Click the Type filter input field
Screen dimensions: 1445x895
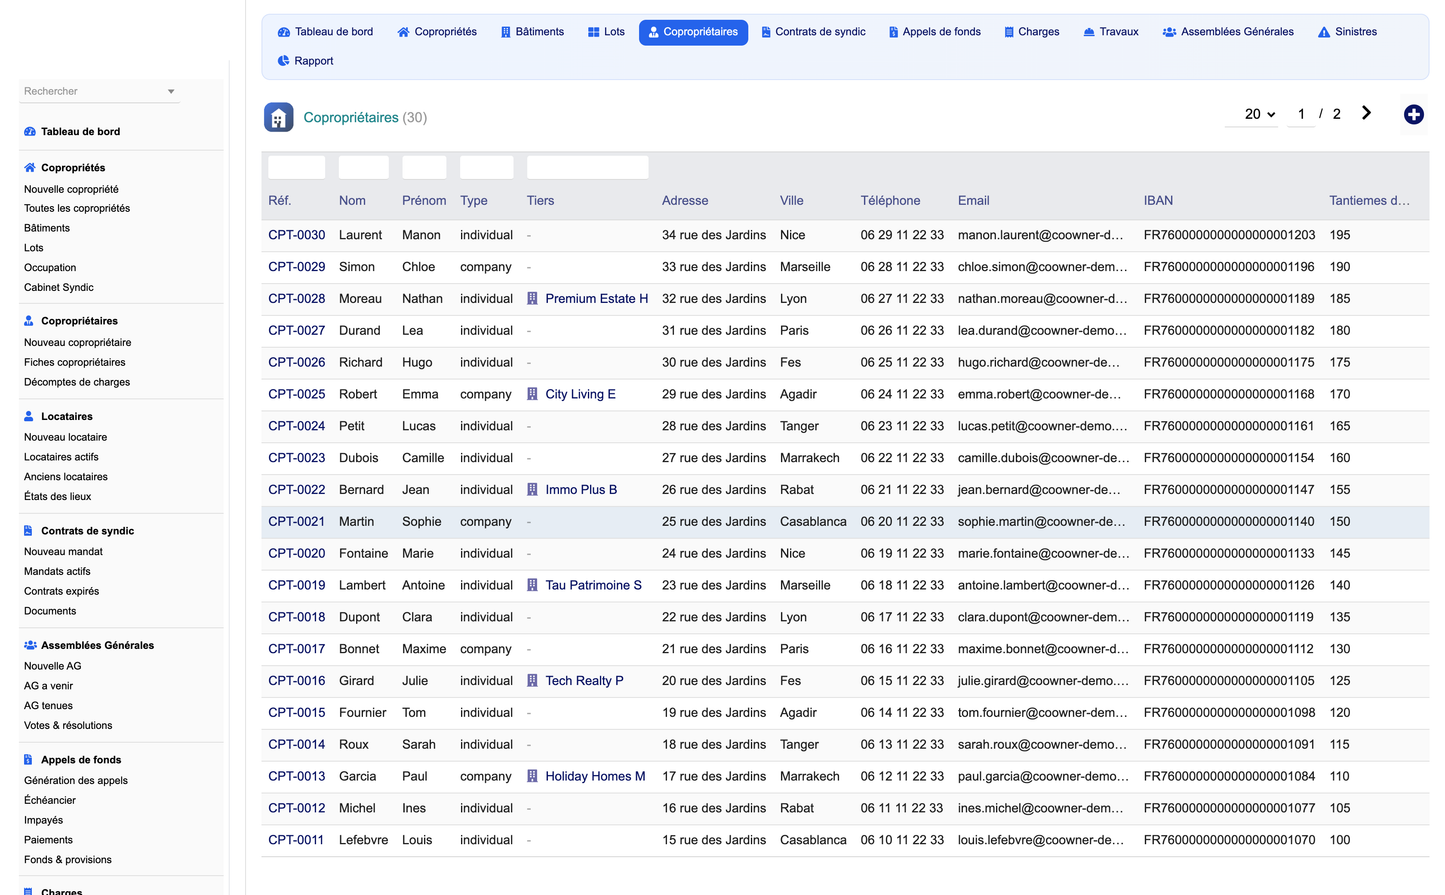click(486, 167)
